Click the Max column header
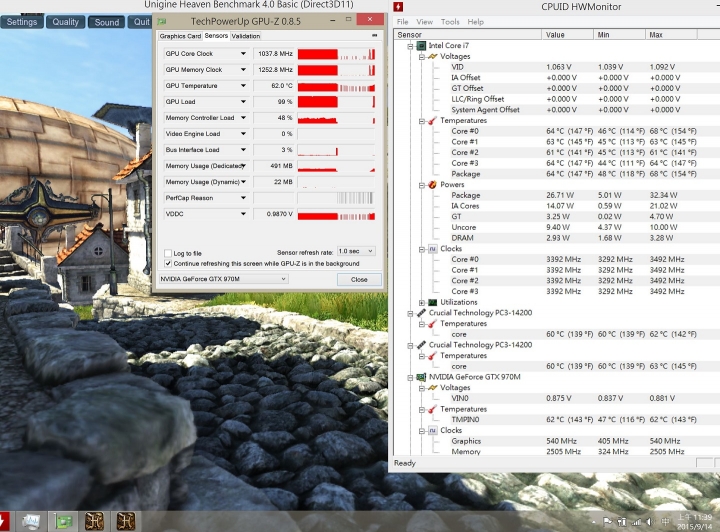720x532 pixels. [x=671, y=34]
